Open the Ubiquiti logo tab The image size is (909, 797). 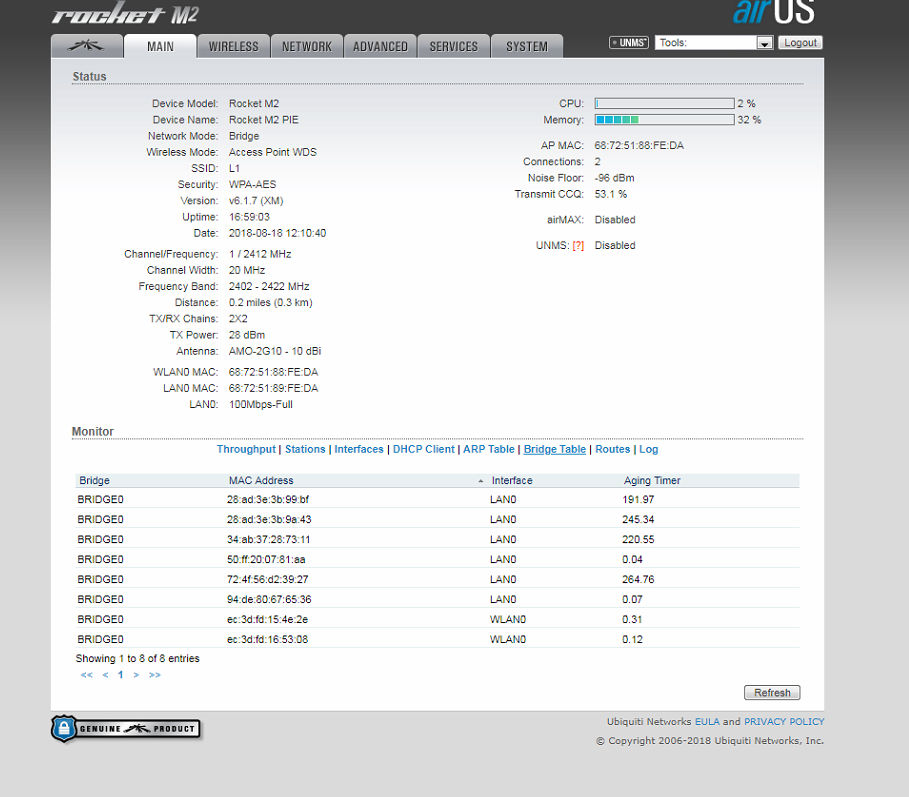click(x=86, y=46)
